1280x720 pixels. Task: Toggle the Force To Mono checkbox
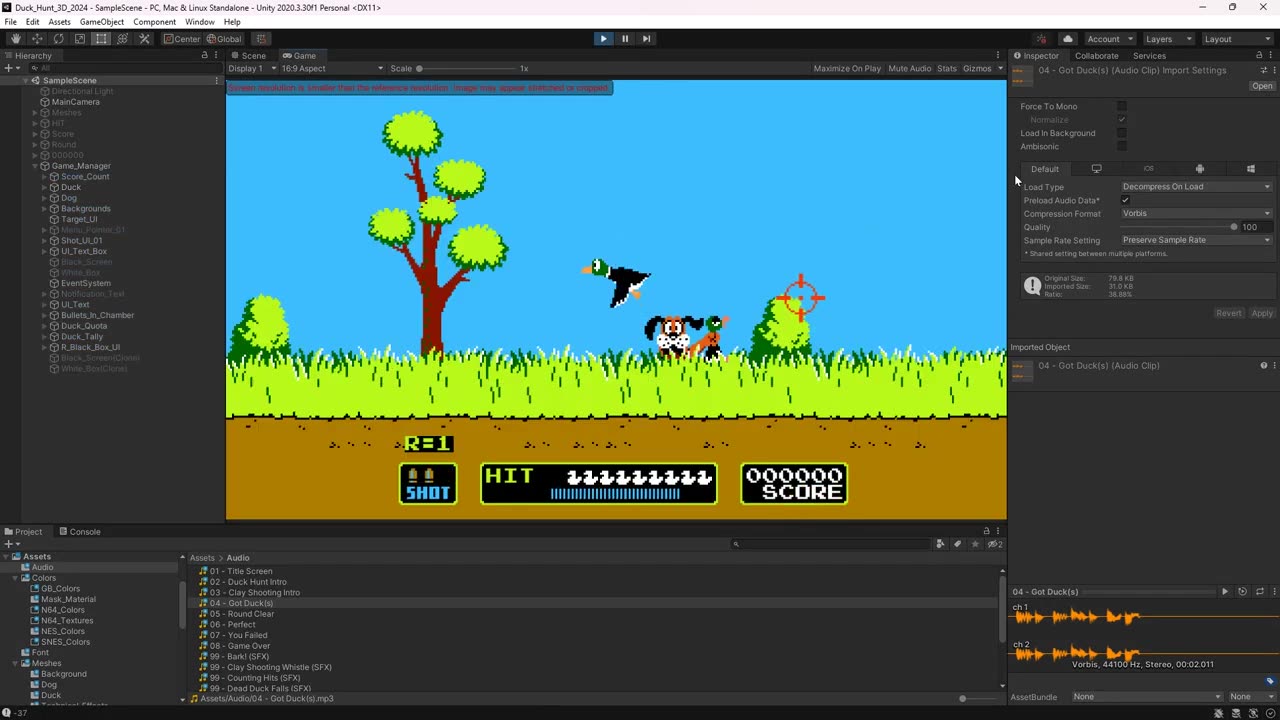tap(1122, 106)
